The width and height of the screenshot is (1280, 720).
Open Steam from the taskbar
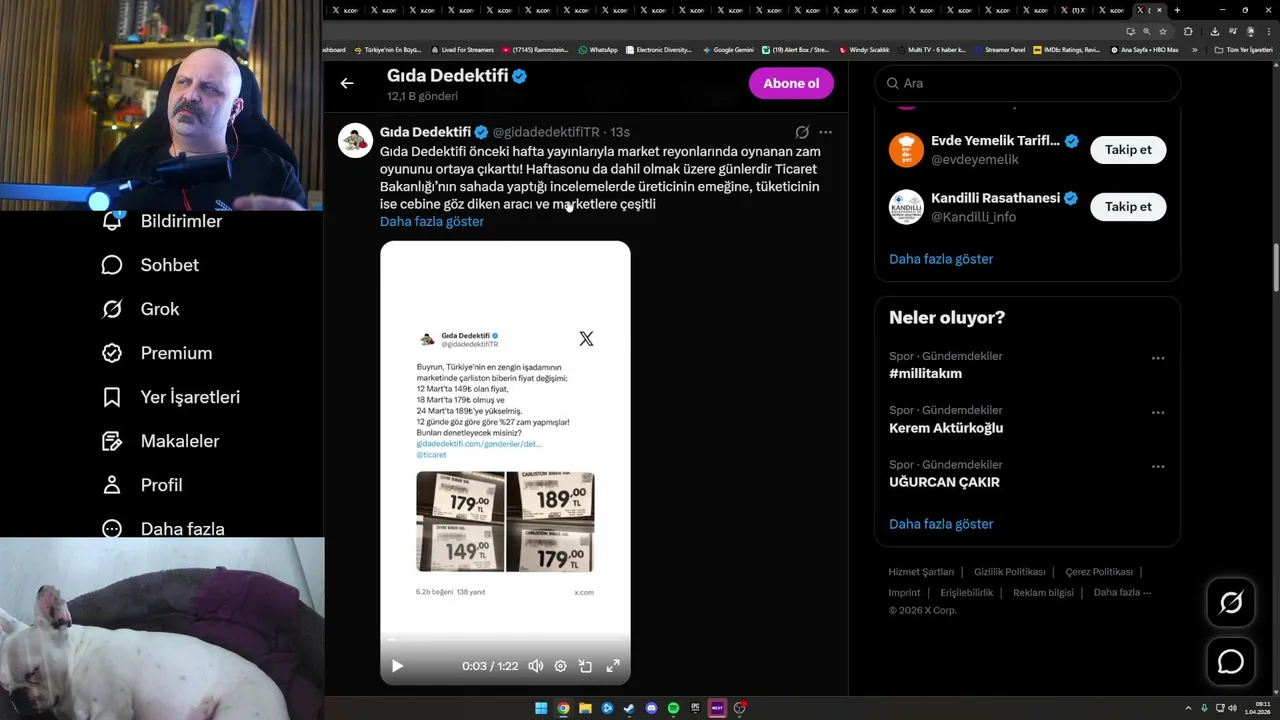pos(629,708)
